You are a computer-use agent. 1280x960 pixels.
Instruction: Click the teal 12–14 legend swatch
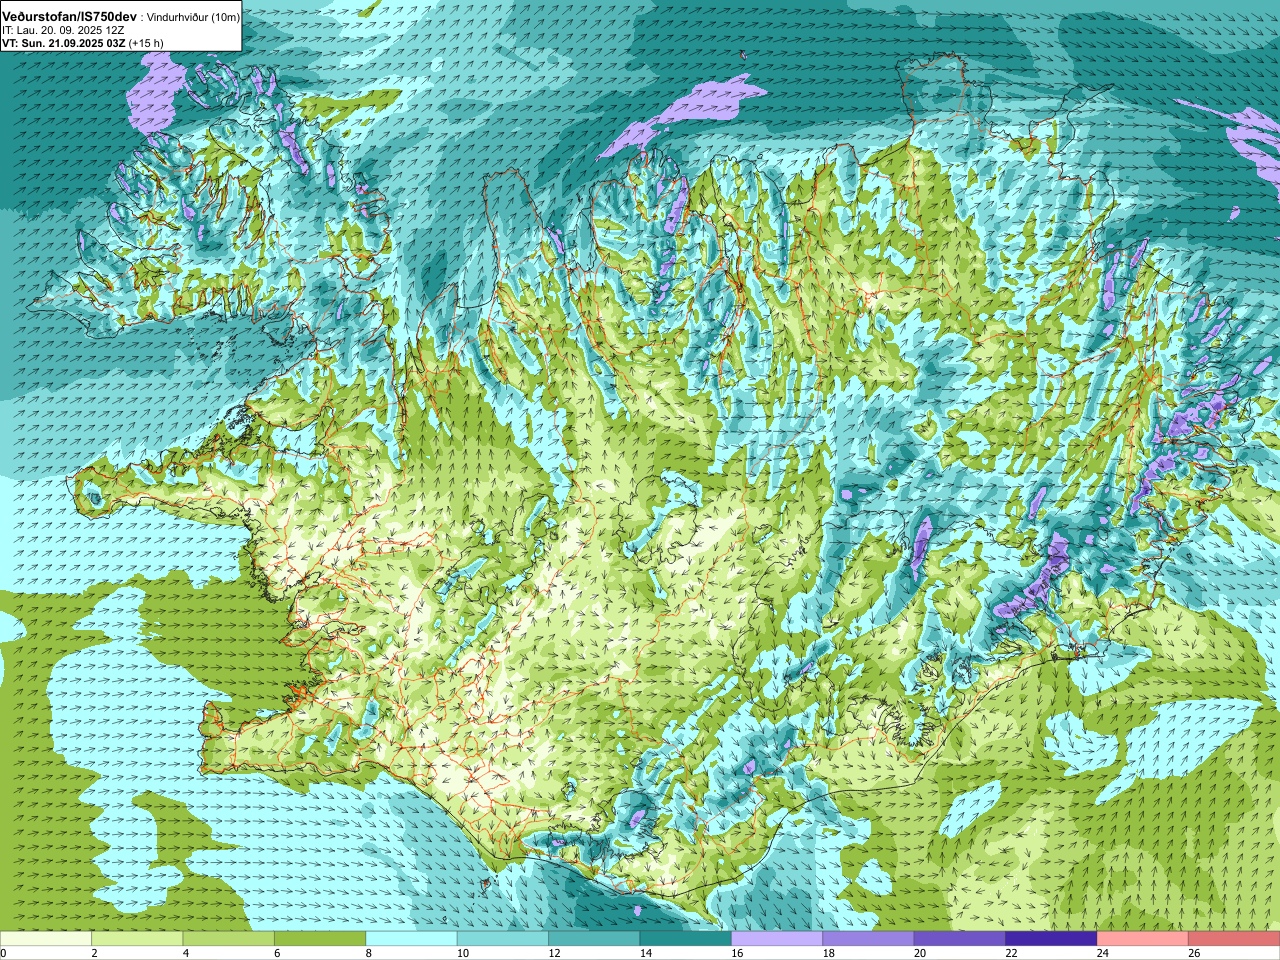[x=594, y=939]
